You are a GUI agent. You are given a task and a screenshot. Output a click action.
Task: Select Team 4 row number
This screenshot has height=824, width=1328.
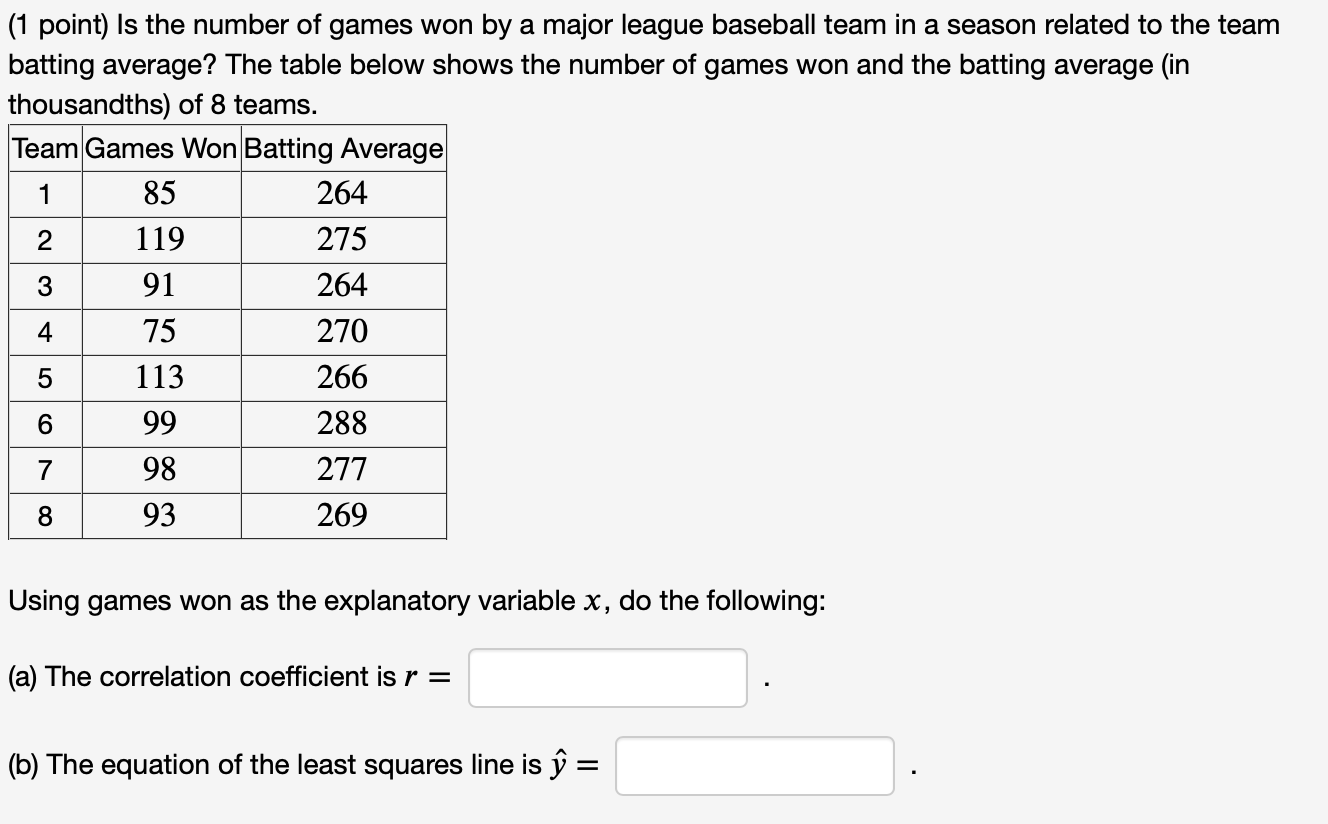43,331
